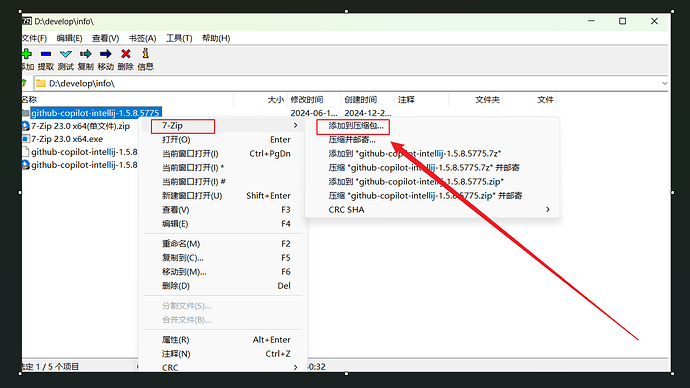Viewport: 690px width, 388px height.
Task: Click the Info (信息) toolbar icon
Action: 146,54
